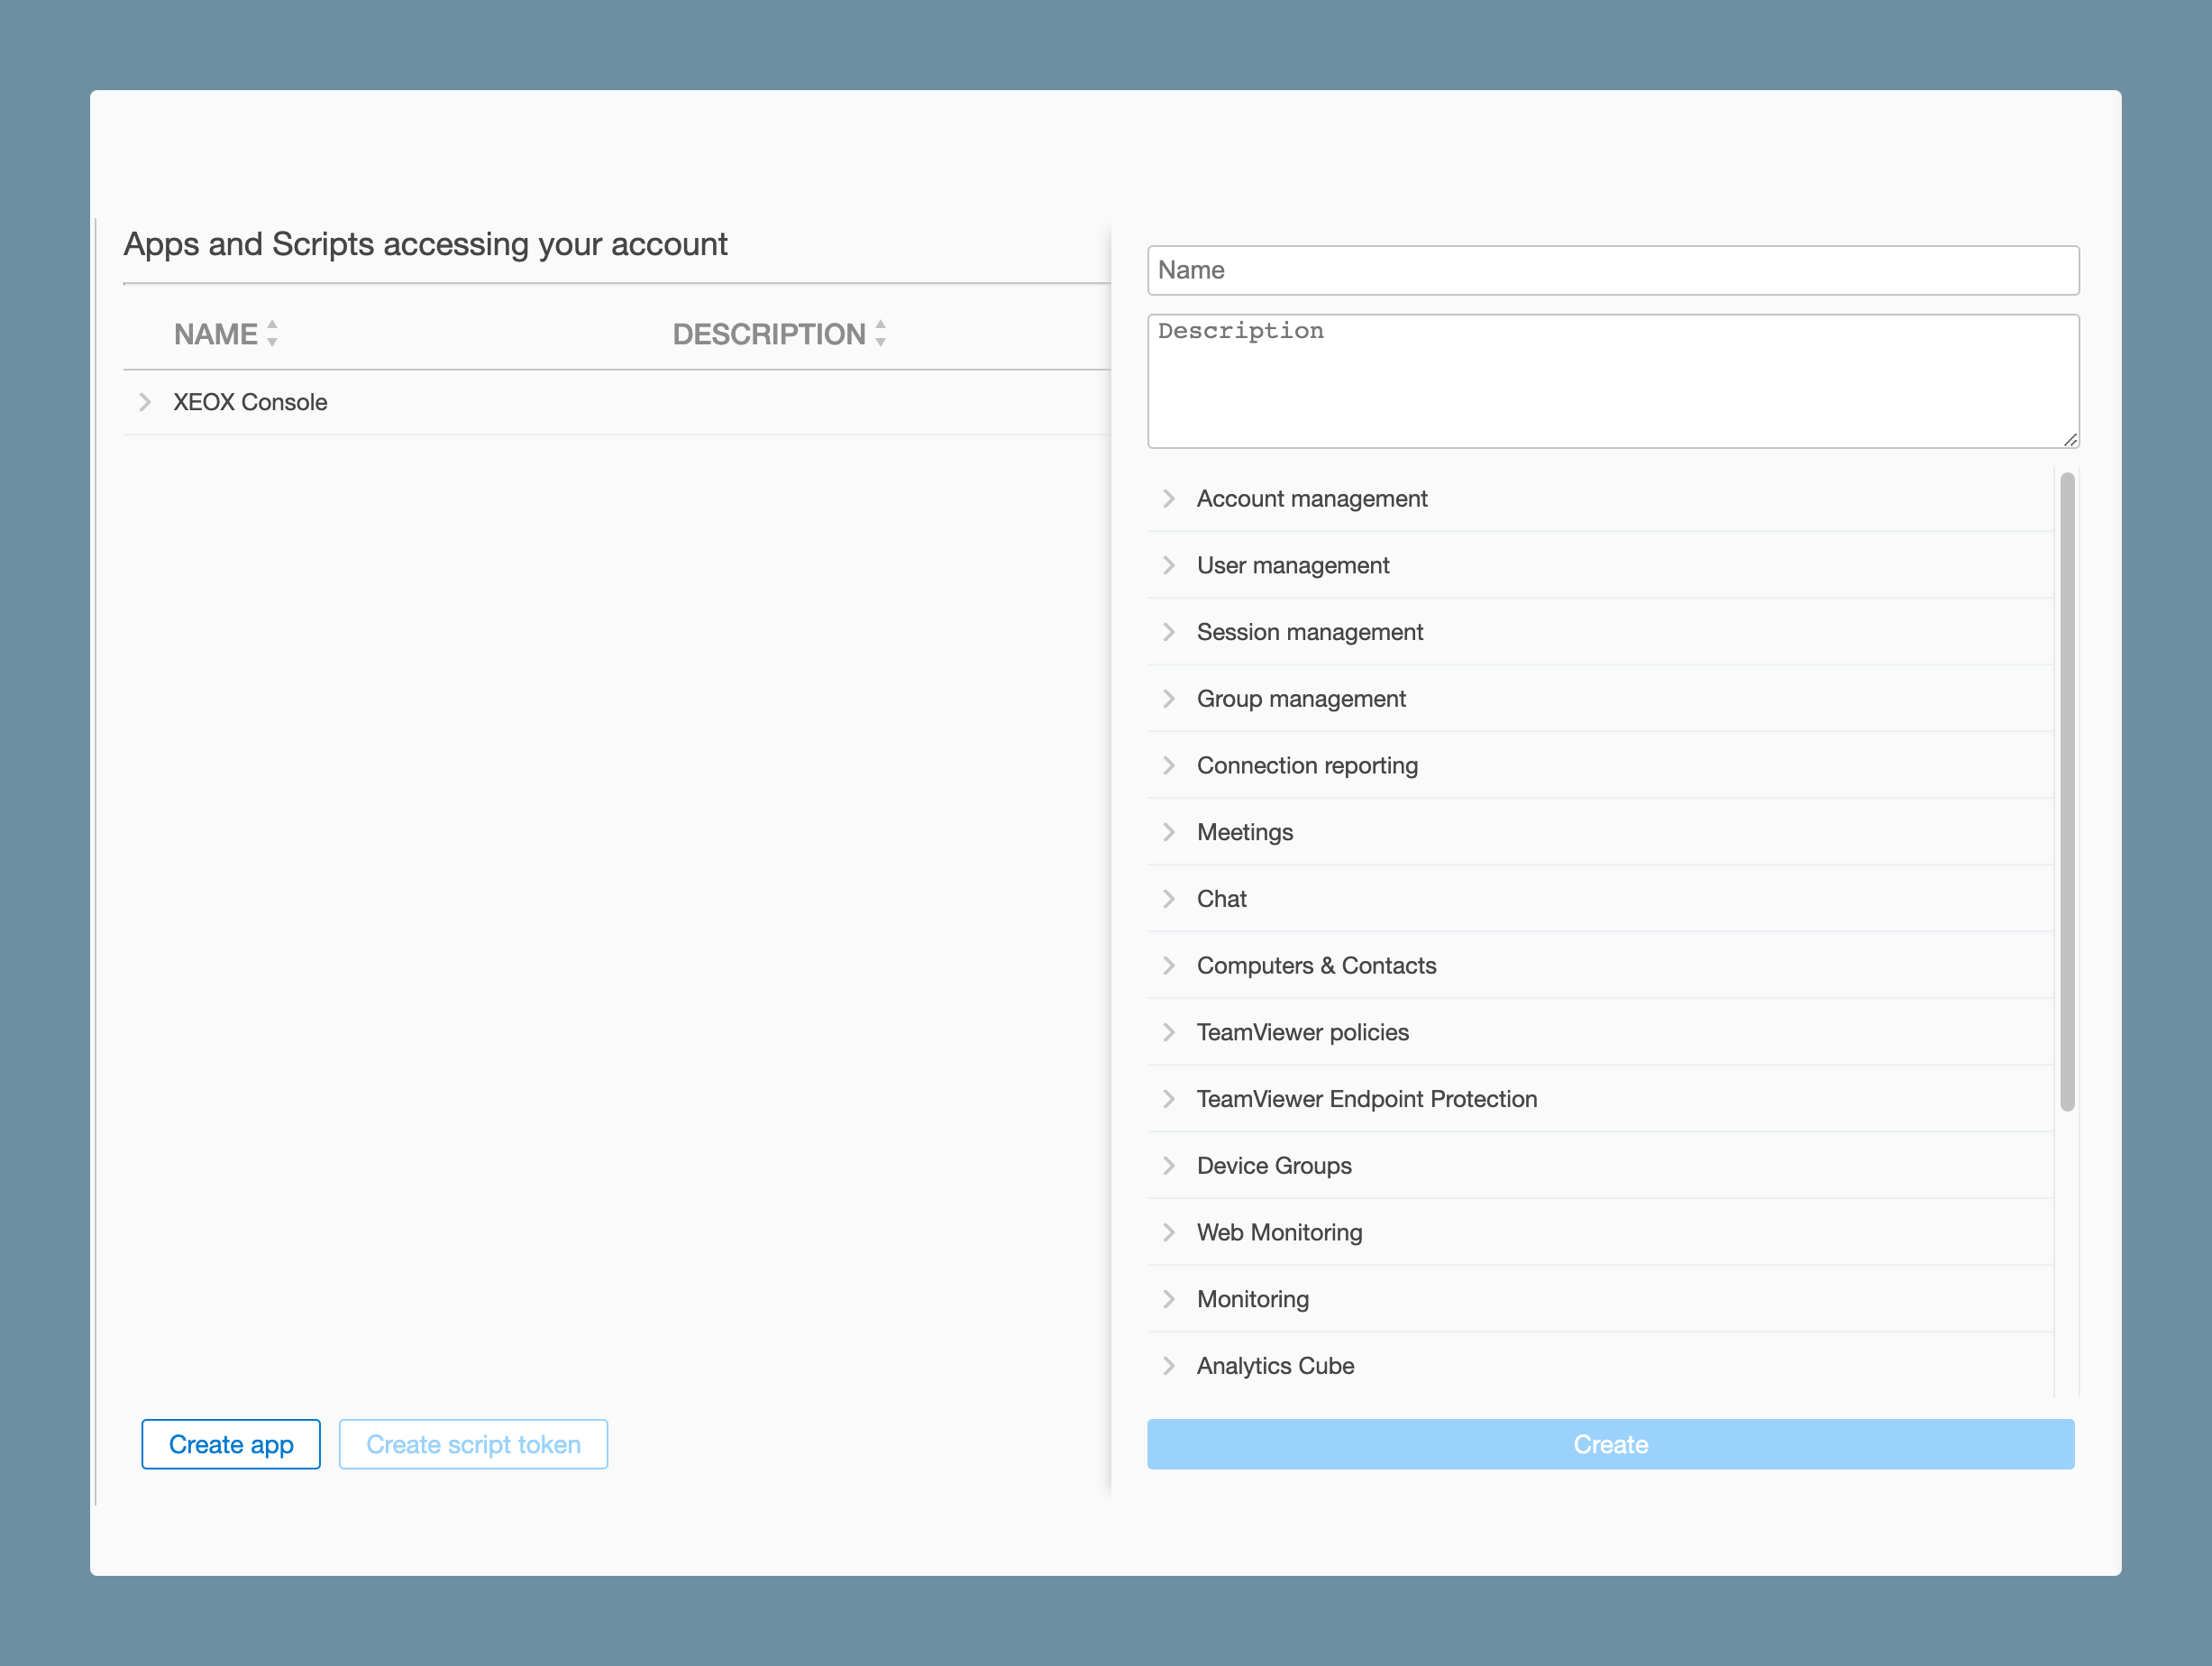Click Create script token button
Screen dimensions: 2212x1666
coord(473,1444)
